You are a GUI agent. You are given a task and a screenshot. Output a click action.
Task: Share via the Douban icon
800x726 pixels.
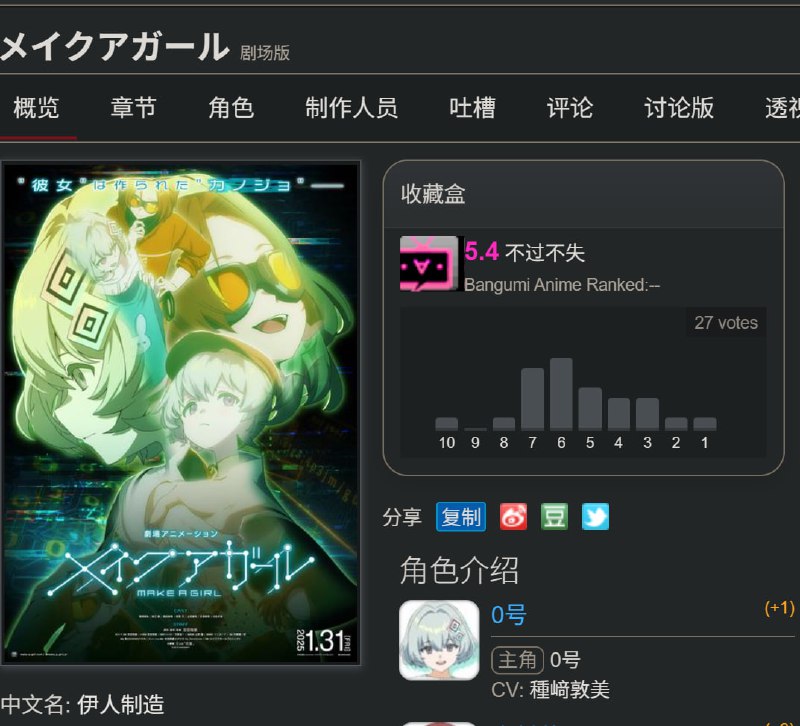(x=554, y=517)
